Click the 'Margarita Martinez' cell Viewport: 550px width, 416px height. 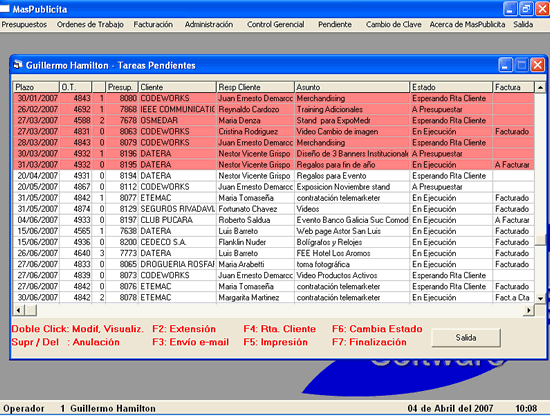[255, 297]
